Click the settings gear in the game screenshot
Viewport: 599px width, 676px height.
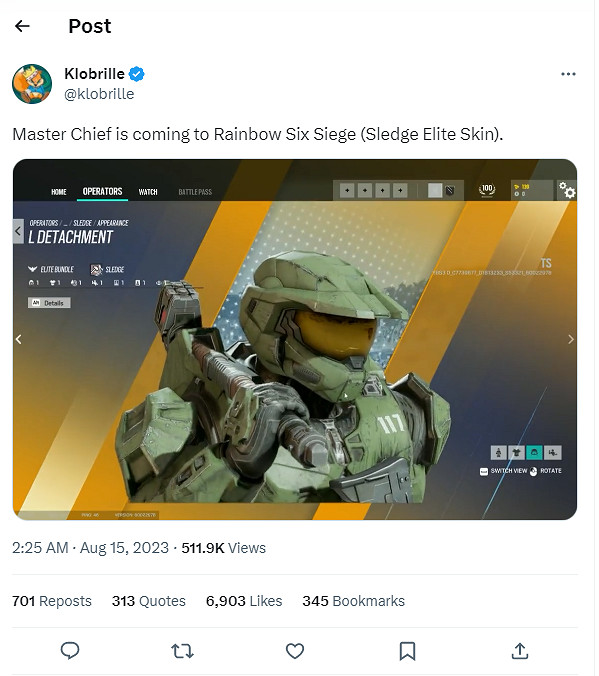567,190
